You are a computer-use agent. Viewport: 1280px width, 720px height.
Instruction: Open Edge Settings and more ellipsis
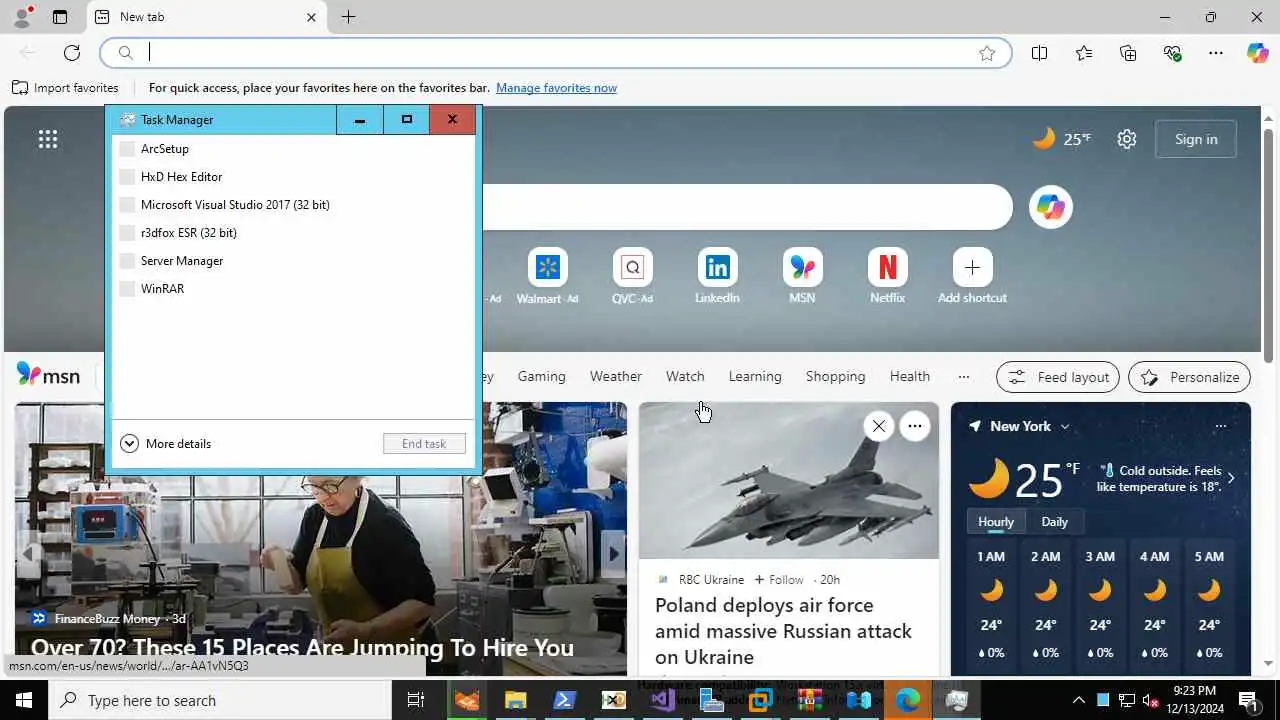point(1216,53)
